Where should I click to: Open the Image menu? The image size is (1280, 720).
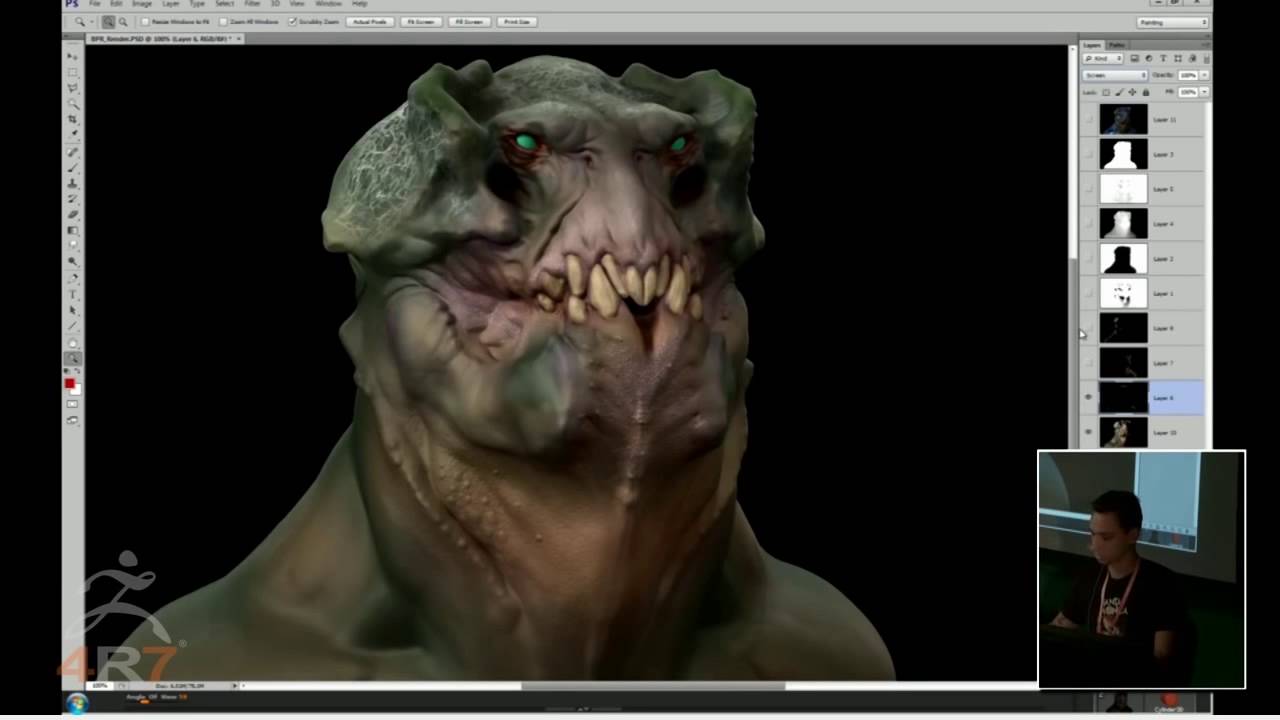click(143, 4)
